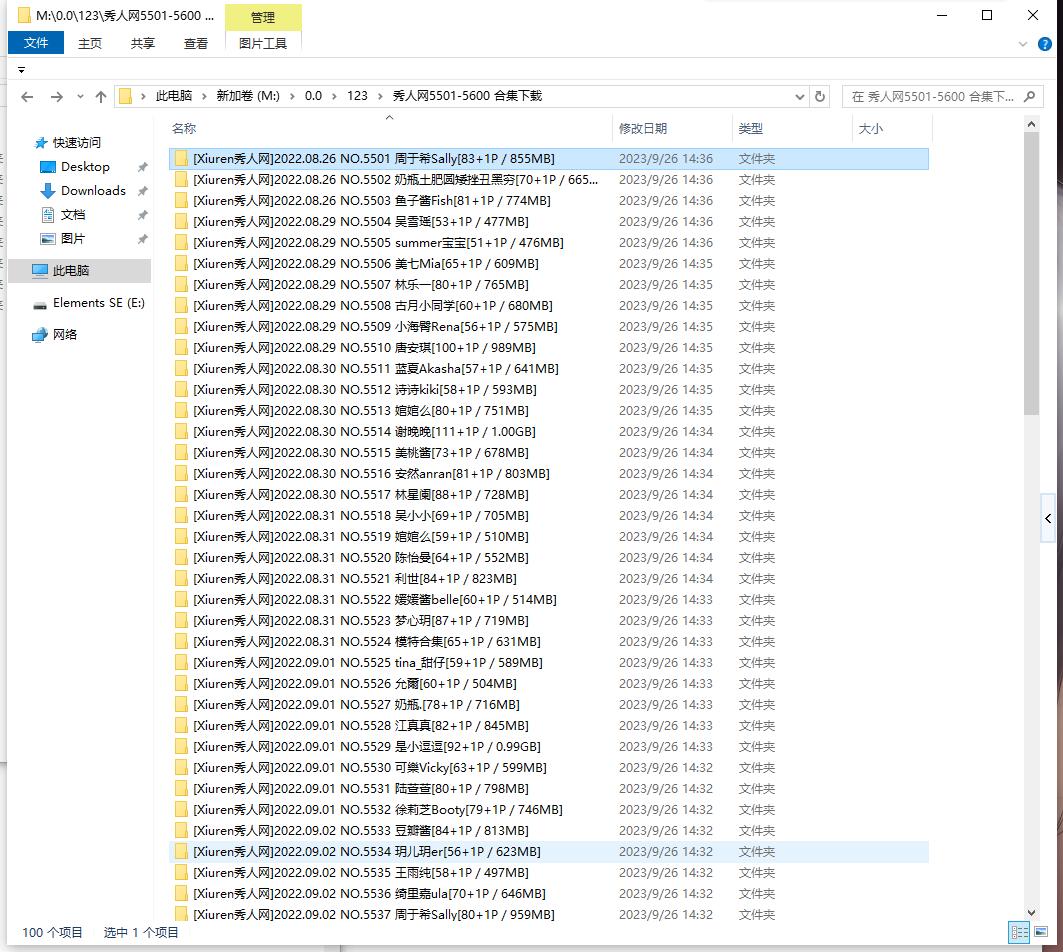Image resolution: width=1063 pixels, height=952 pixels.
Task: Click the side panel collapse arrow at right edge
Action: click(1047, 519)
